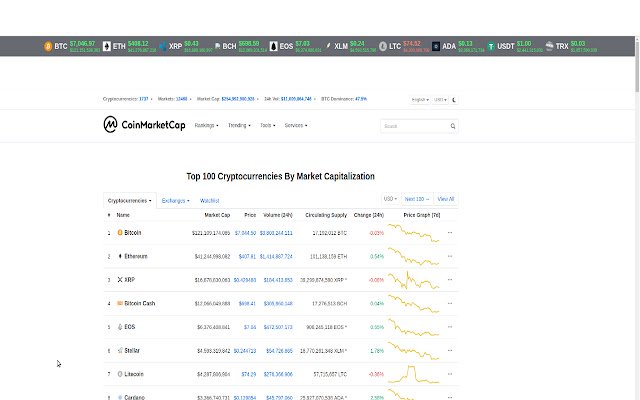Screen dimensions: 640x400
Task: Click the BTC ticker coin icon
Action: [48, 46]
